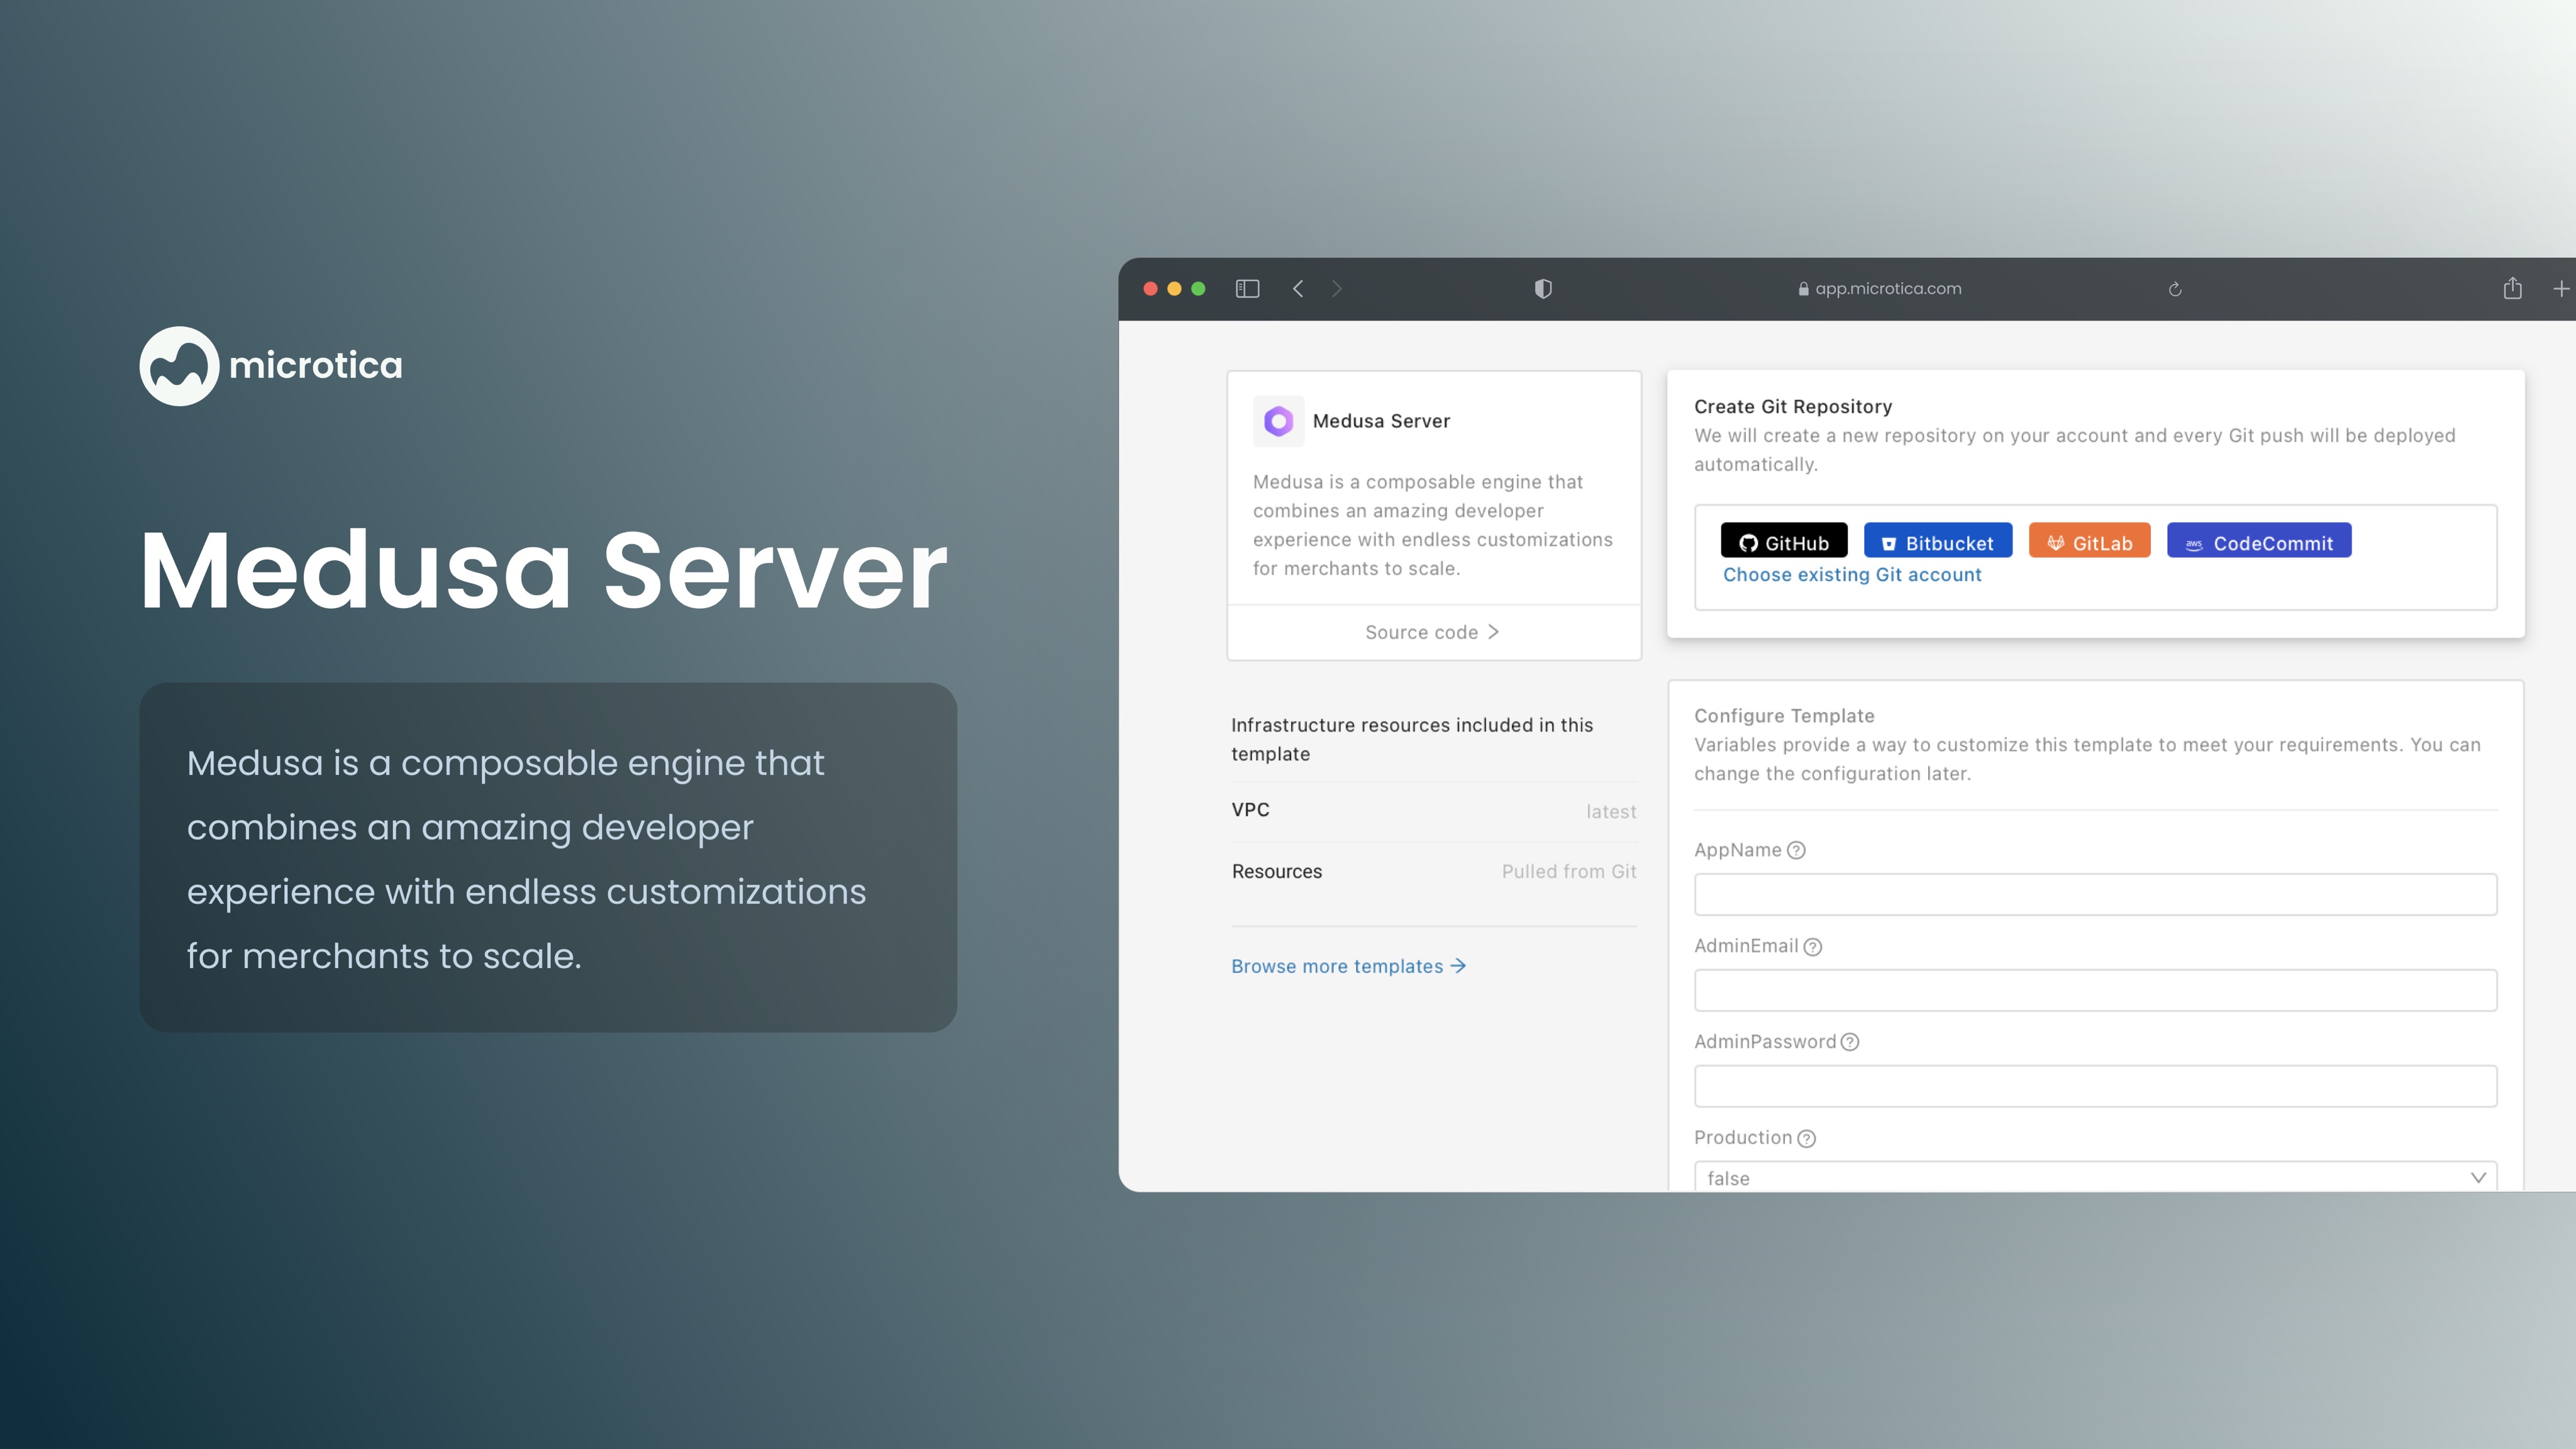Click the AppName help question-mark icon
2576x1449 pixels.
[1796, 851]
